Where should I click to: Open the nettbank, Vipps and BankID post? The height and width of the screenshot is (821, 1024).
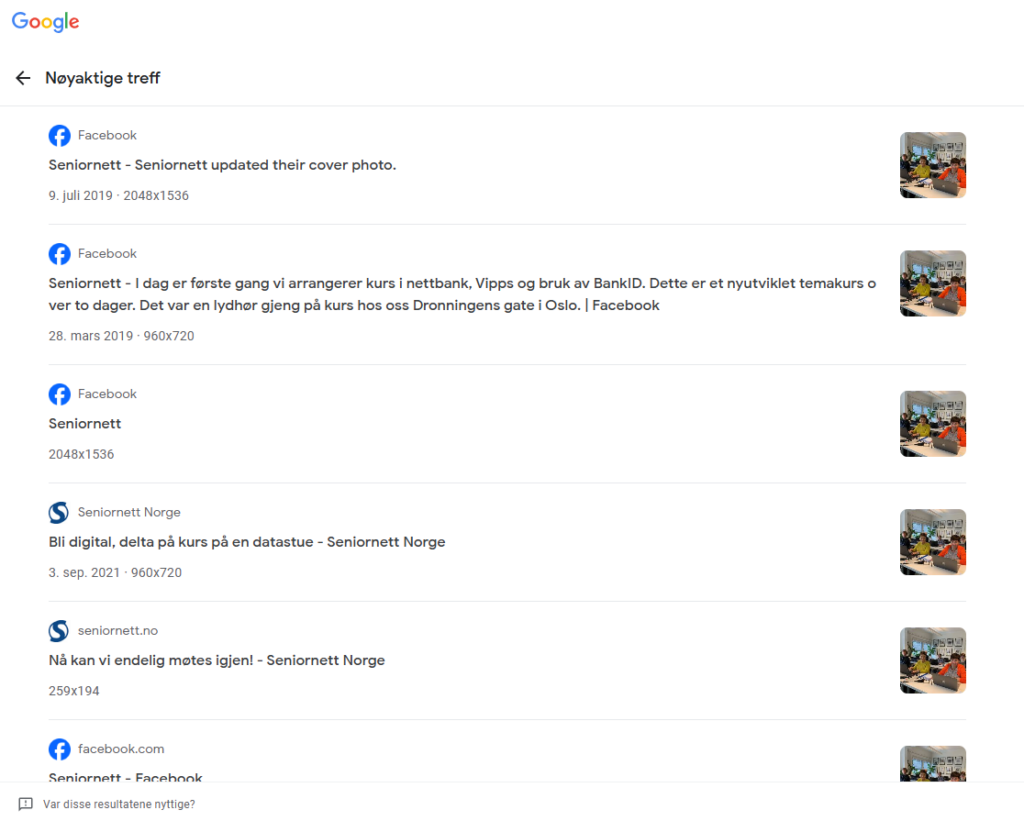click(x=460, y=294)
